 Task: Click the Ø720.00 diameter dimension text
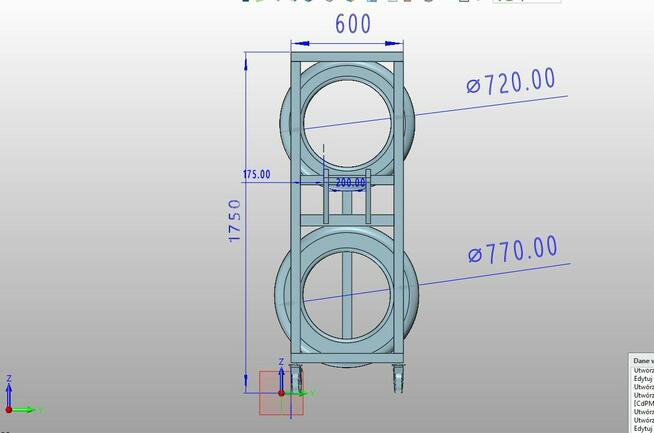click(x=510, y=82)
